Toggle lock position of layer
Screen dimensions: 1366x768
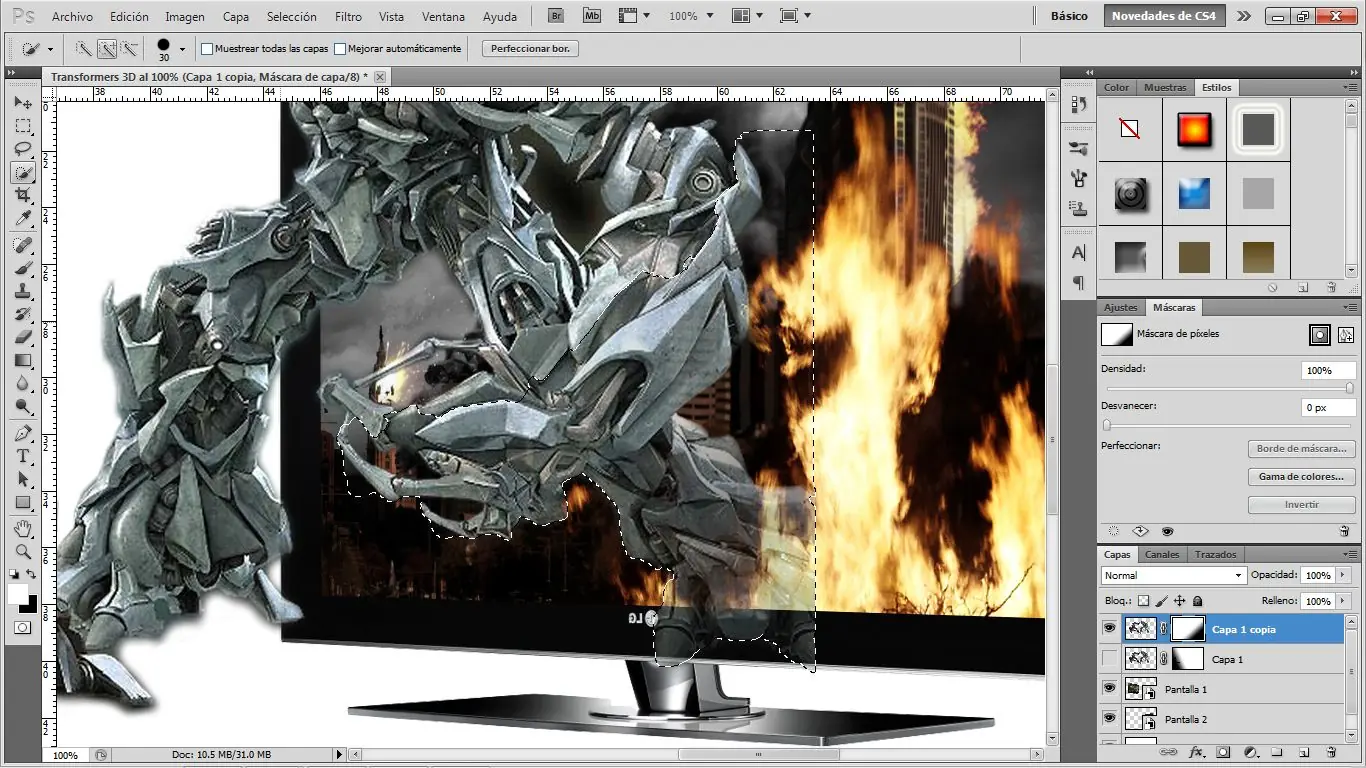[x=1180, y=601]
